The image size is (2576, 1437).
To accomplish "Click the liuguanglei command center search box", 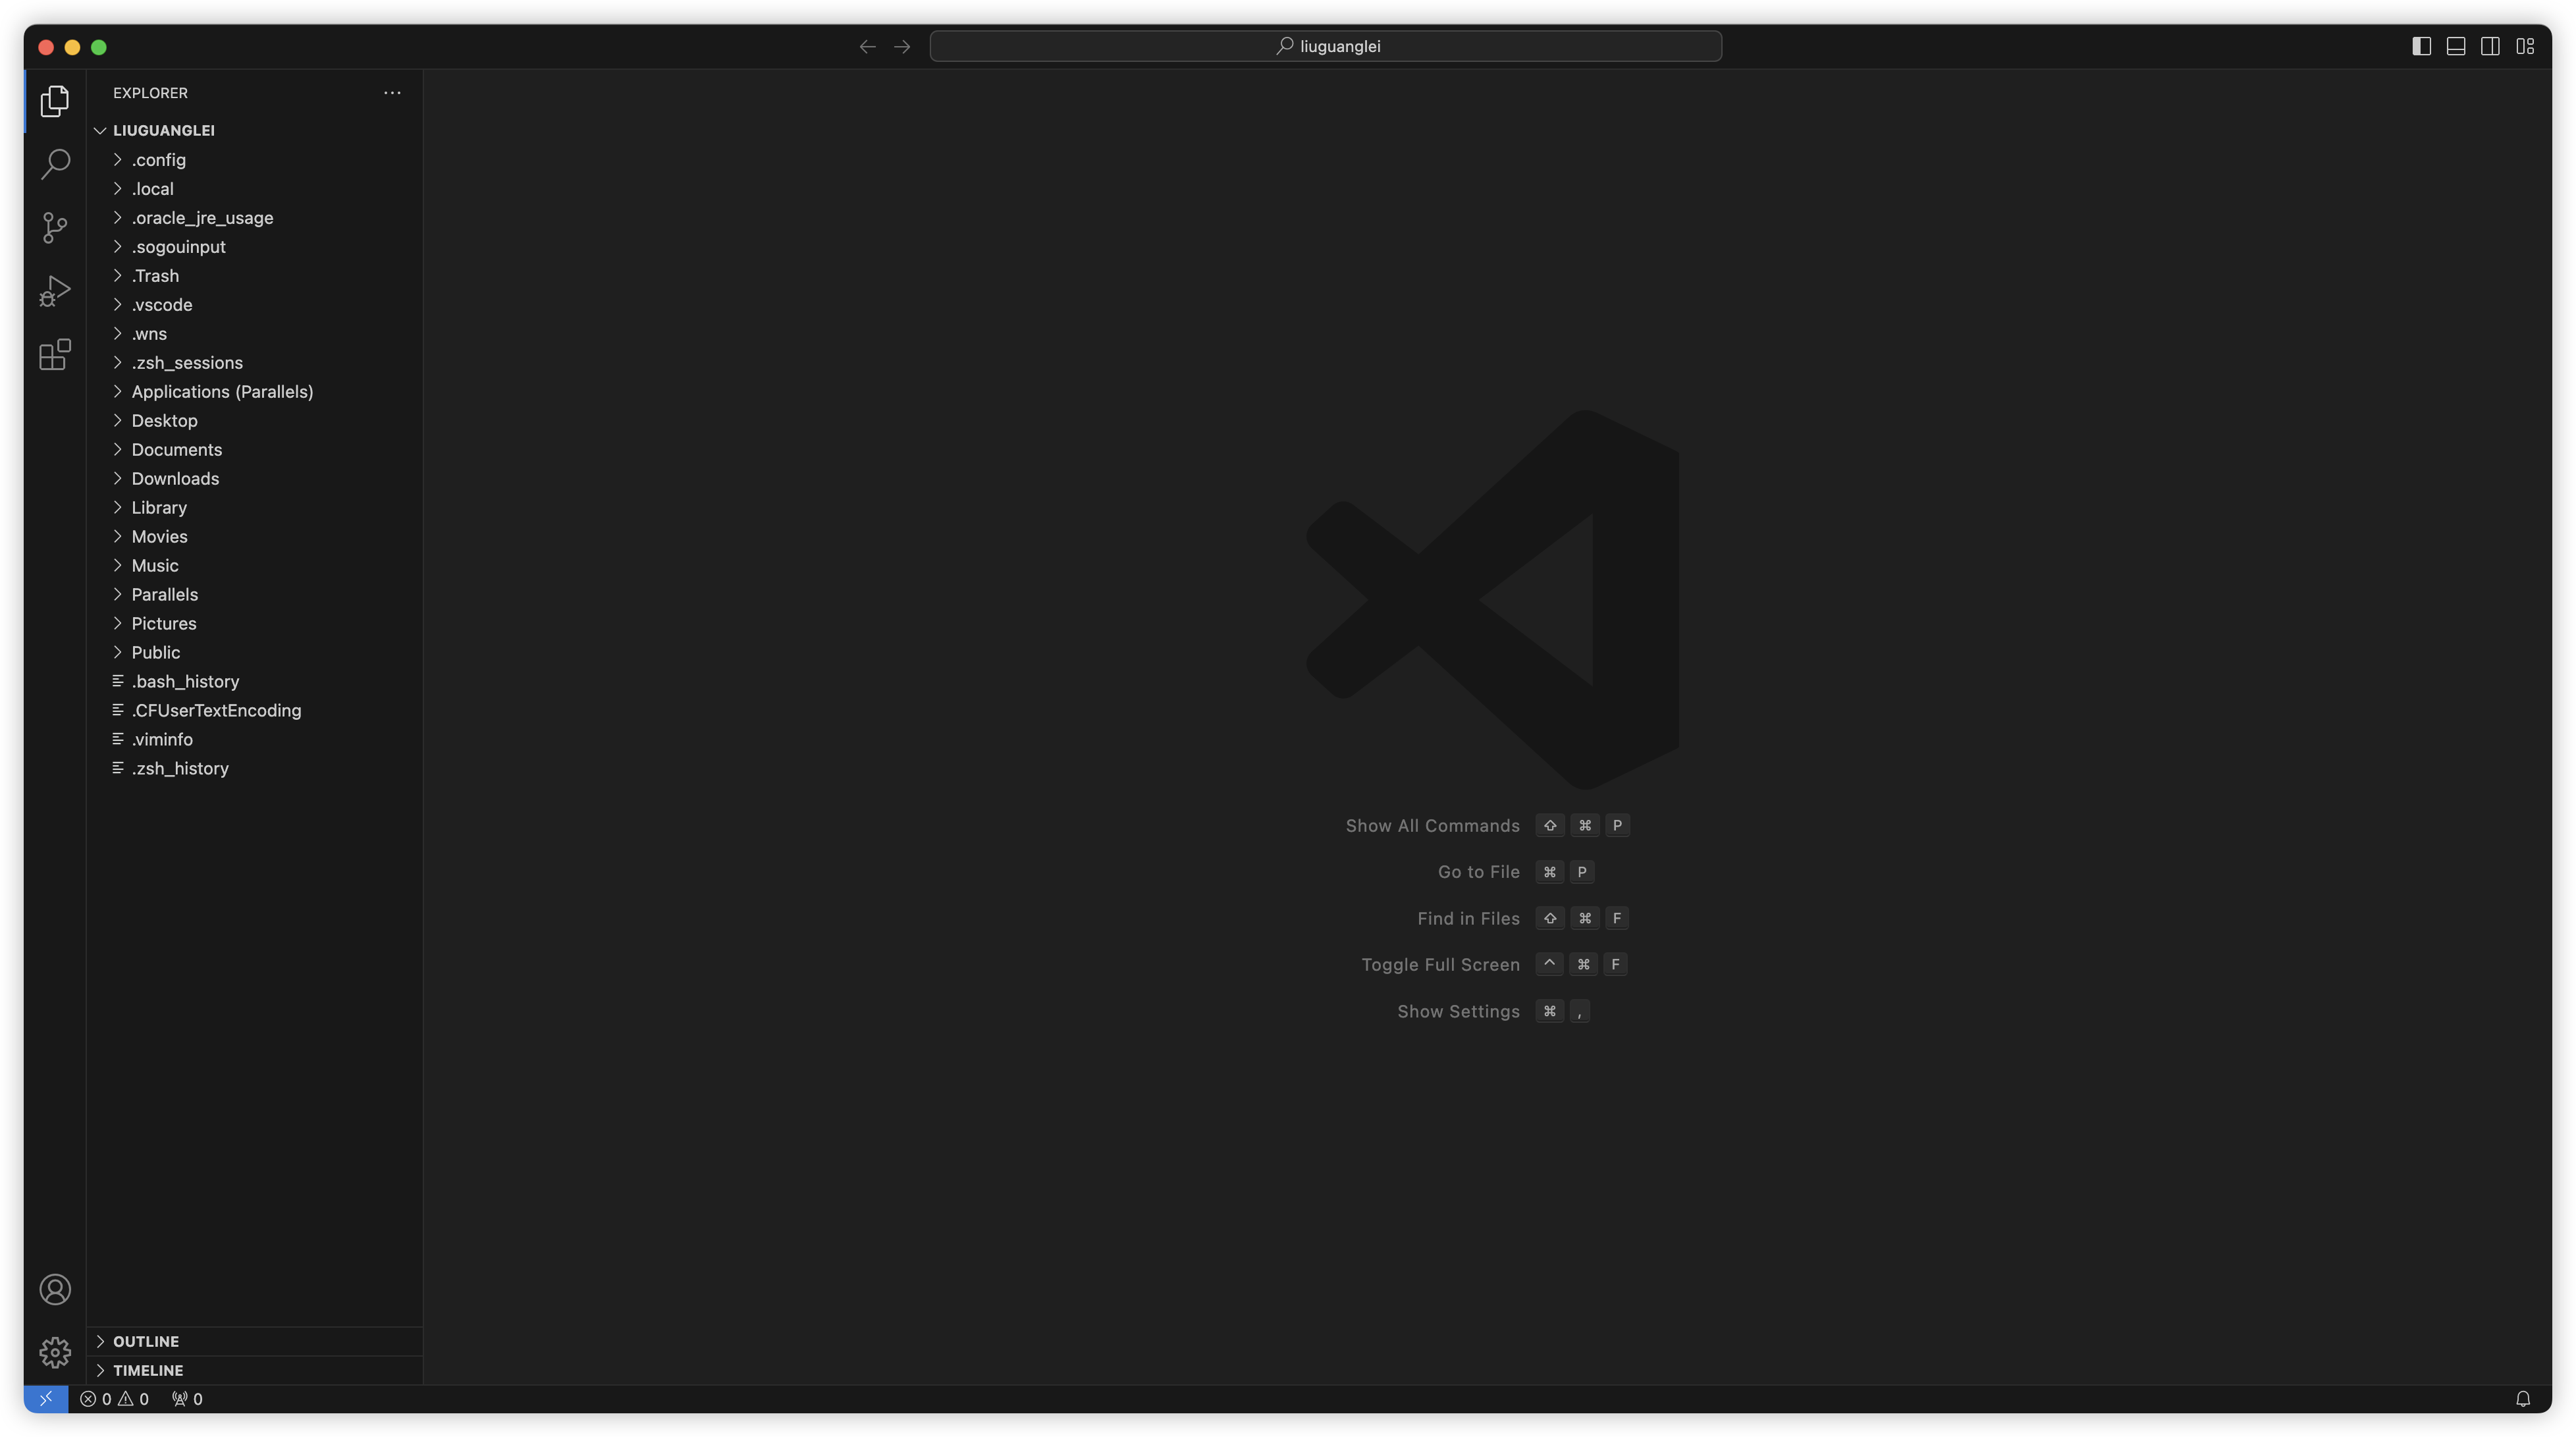I will click(1325, 46).
